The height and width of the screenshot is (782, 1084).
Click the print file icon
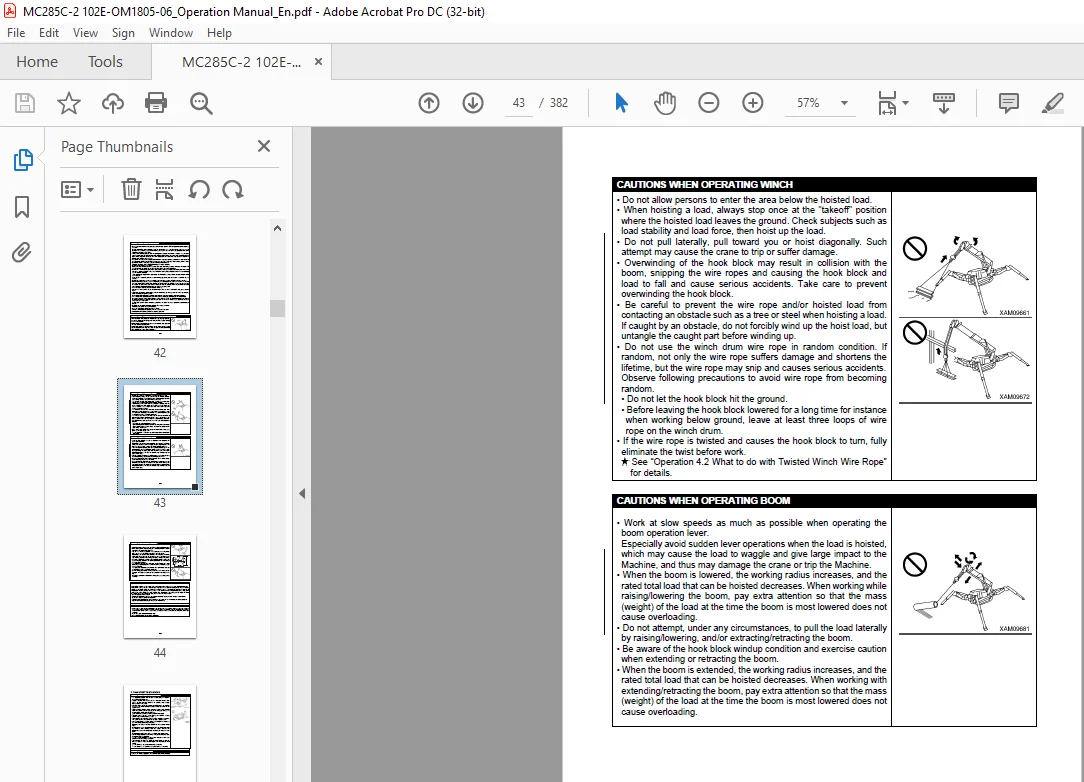[x=156, y=103]
